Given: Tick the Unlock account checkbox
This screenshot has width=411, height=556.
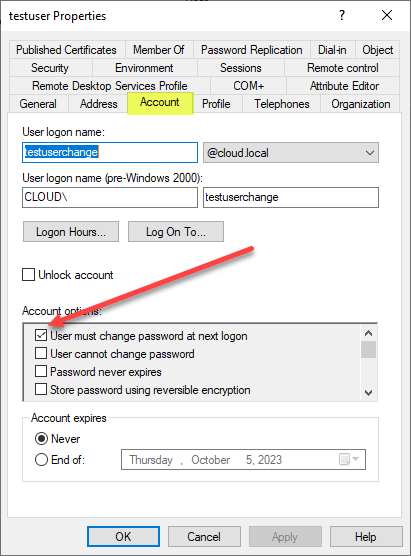Looking at the screenshot, I should pyautogui.click(x=28, y=275).
